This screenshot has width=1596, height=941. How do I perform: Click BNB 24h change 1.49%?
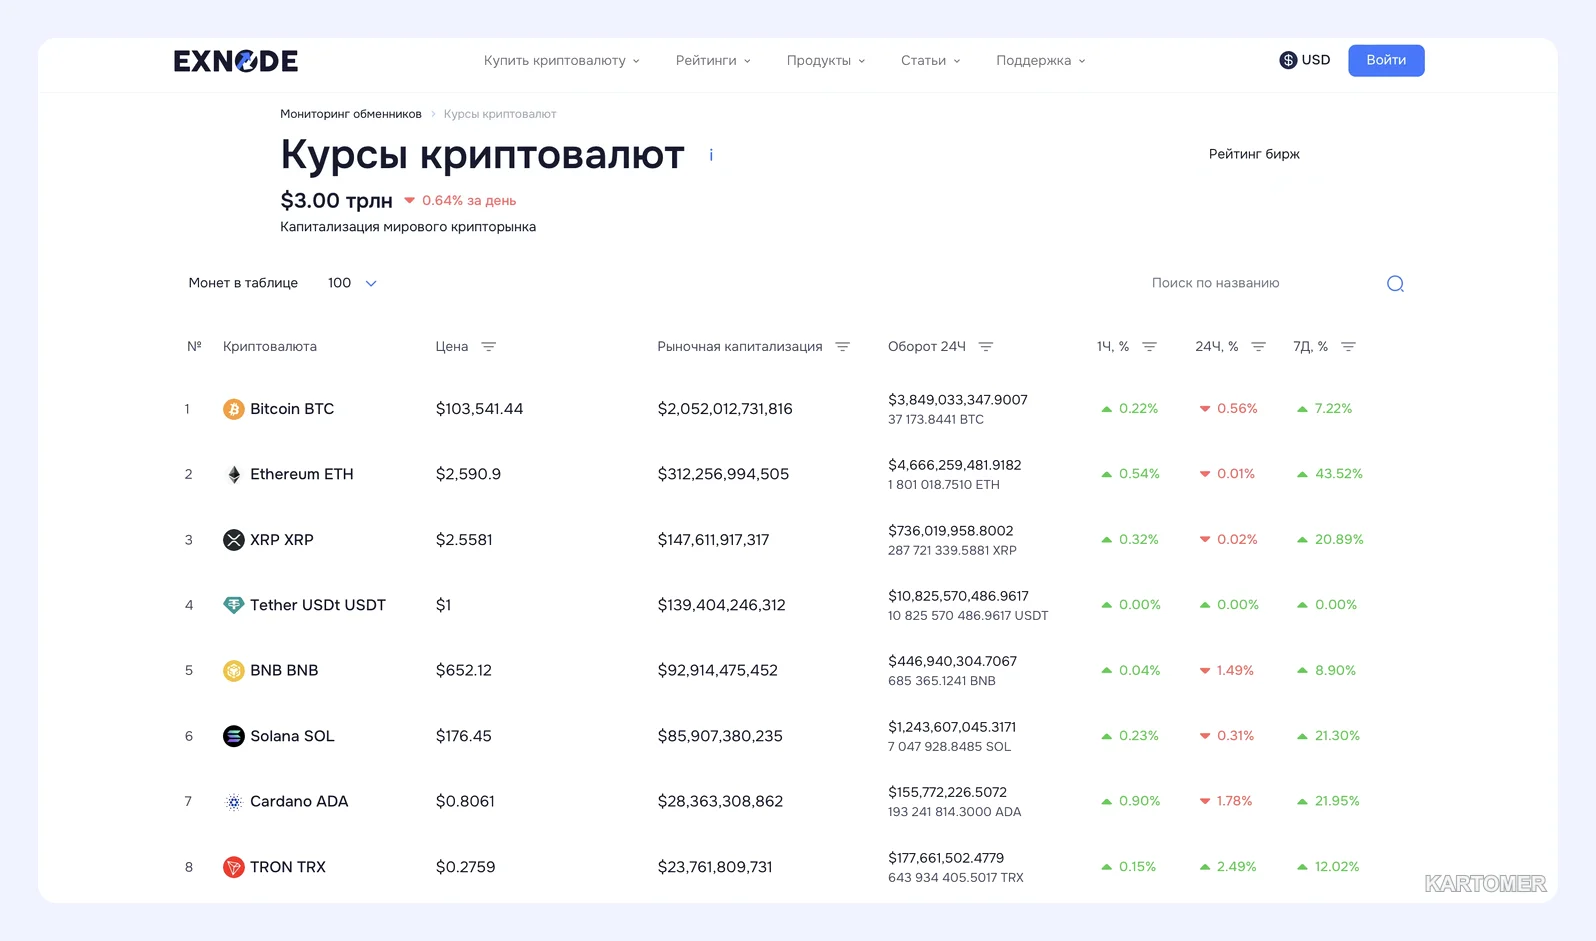[x=1235, y=670]
